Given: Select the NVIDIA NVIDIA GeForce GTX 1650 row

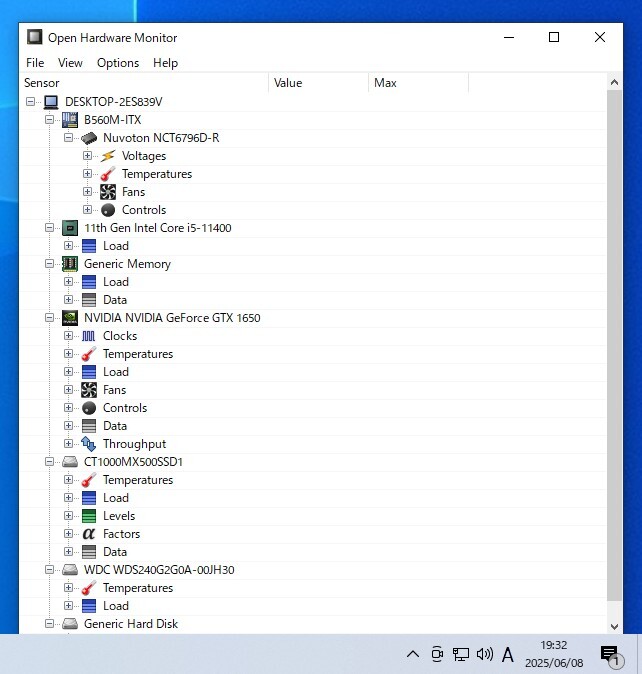Looking at the screenshot, I should pyautogui.click(x=313, y=318).
